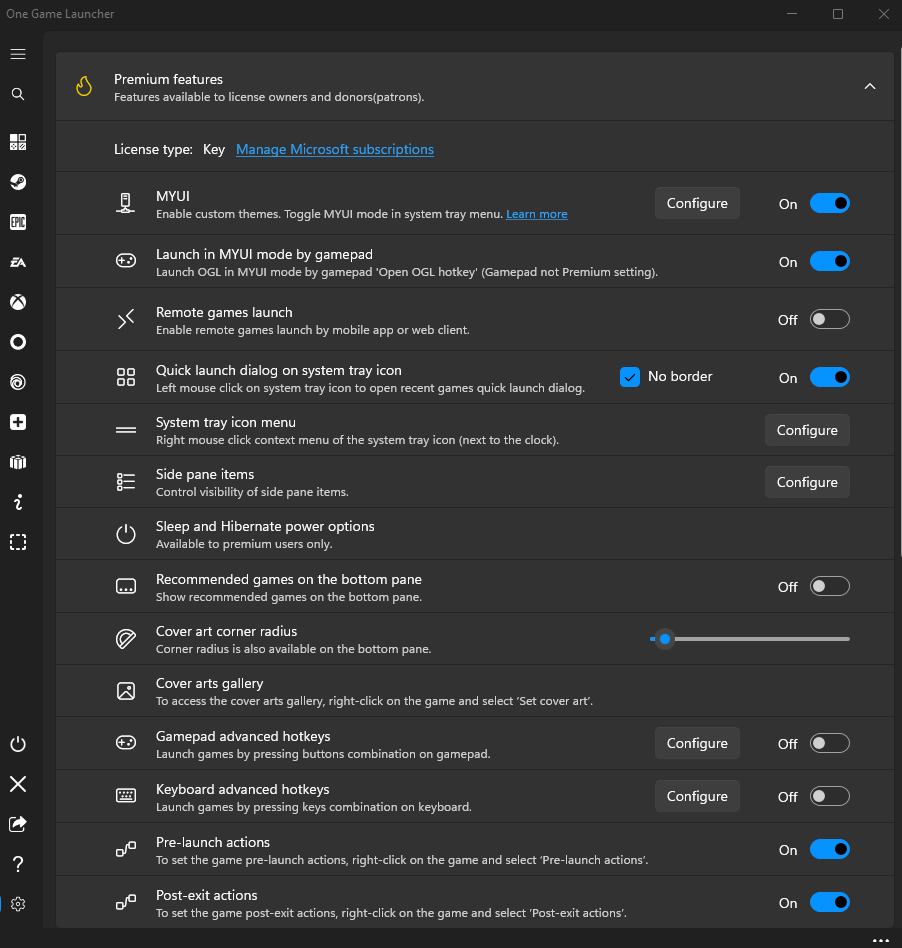Open search from the sidebar
The image size is (902, 948).
click(x=18, y=94)
